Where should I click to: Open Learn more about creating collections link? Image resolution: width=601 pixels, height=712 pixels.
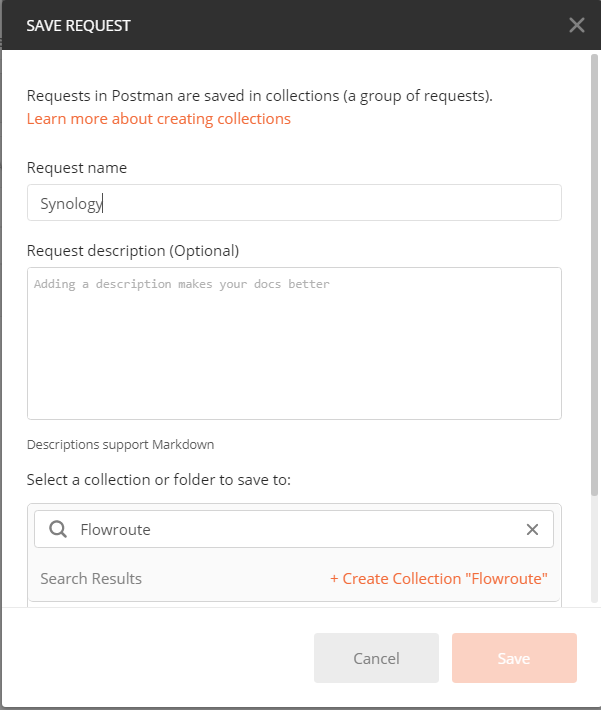click(x=158, y=119)
